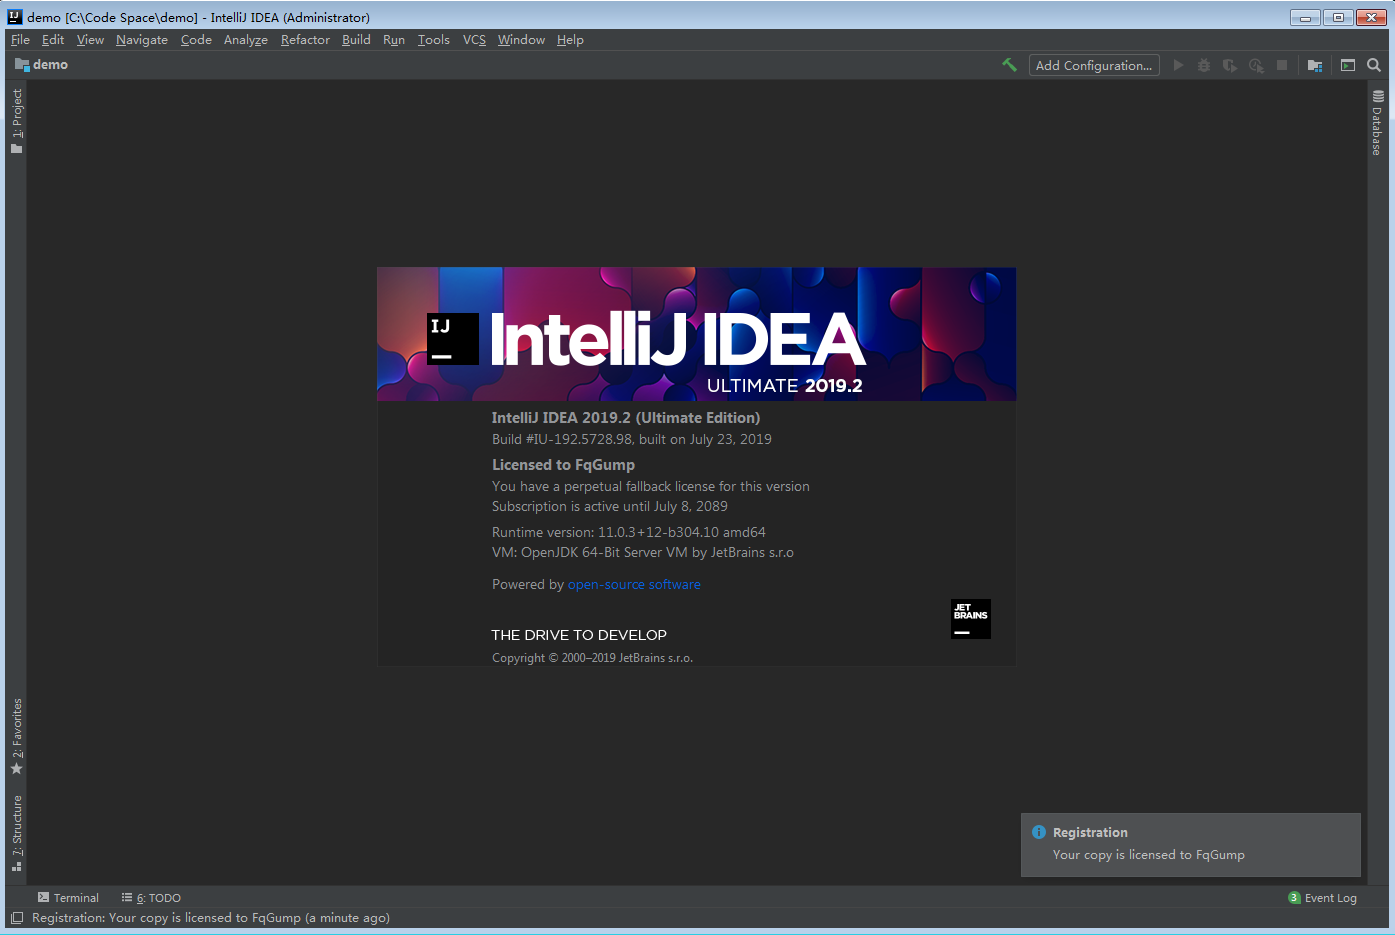Open the Refactor menu
This screenshot has width=1395, height=935.
pos(305,40)
